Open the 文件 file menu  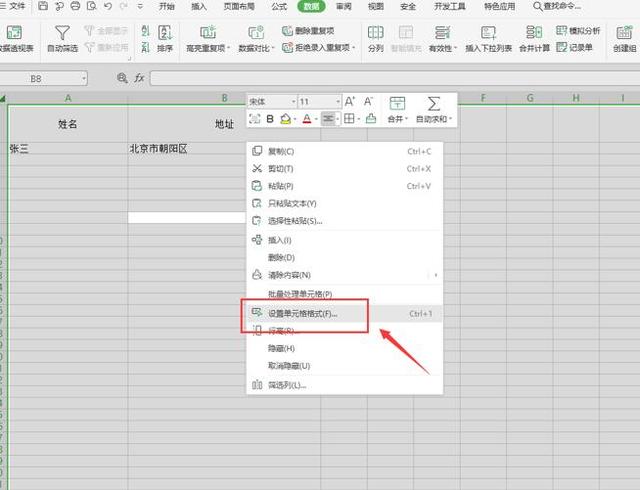(13, 6)
